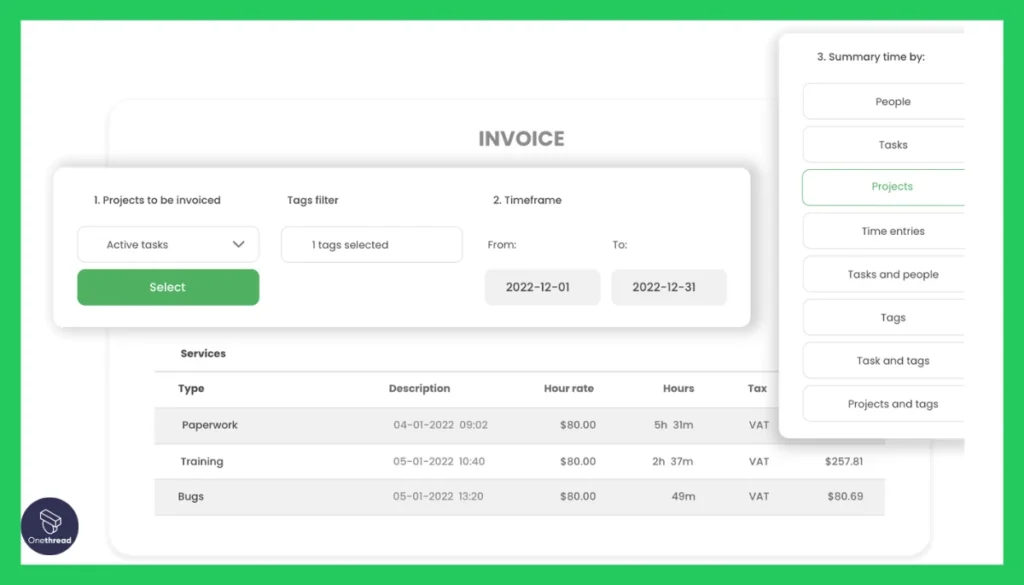Click the INVOICE title
Image resolution: width=1024 pixels, height=585 pixels.
coord(521,138)
